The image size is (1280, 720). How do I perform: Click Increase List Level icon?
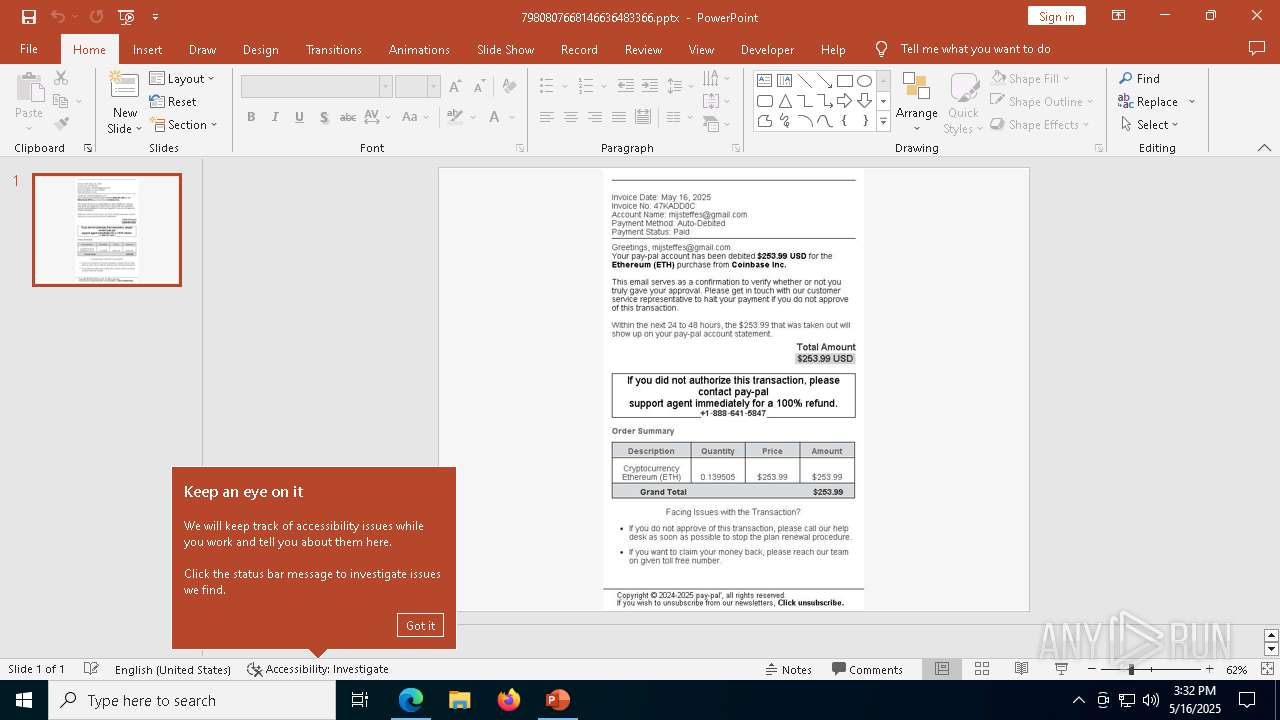(650, 86)
